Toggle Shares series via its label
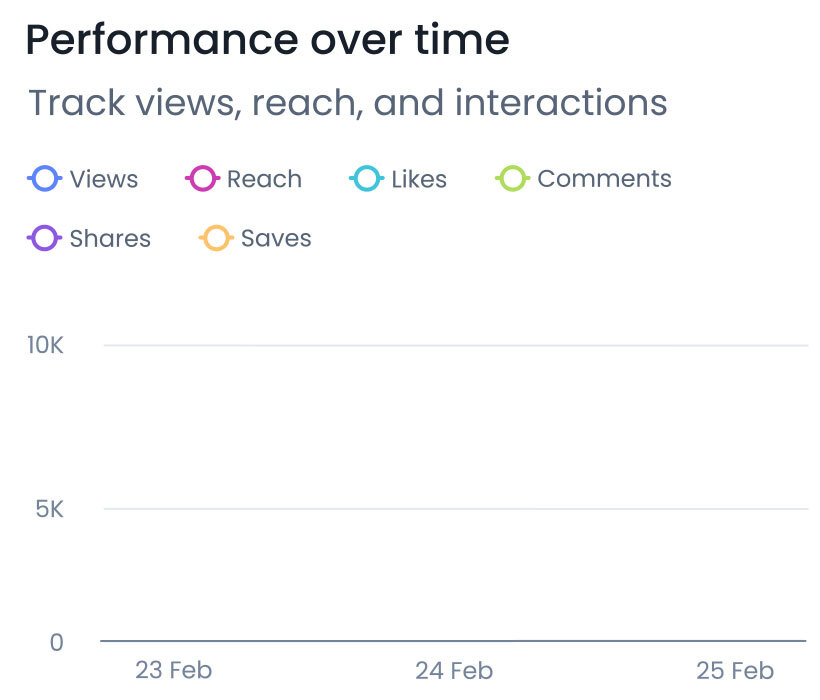The image size is (820, 700). coord(110,238)
